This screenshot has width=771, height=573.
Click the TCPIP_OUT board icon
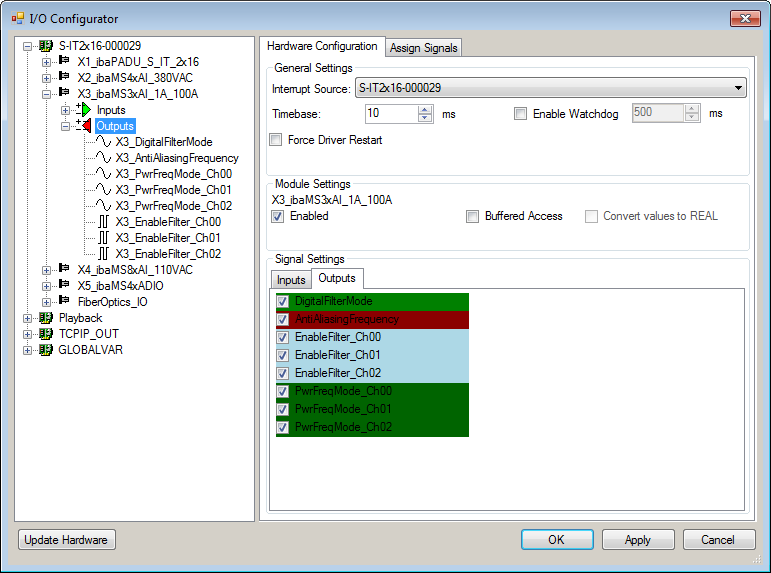46,334
